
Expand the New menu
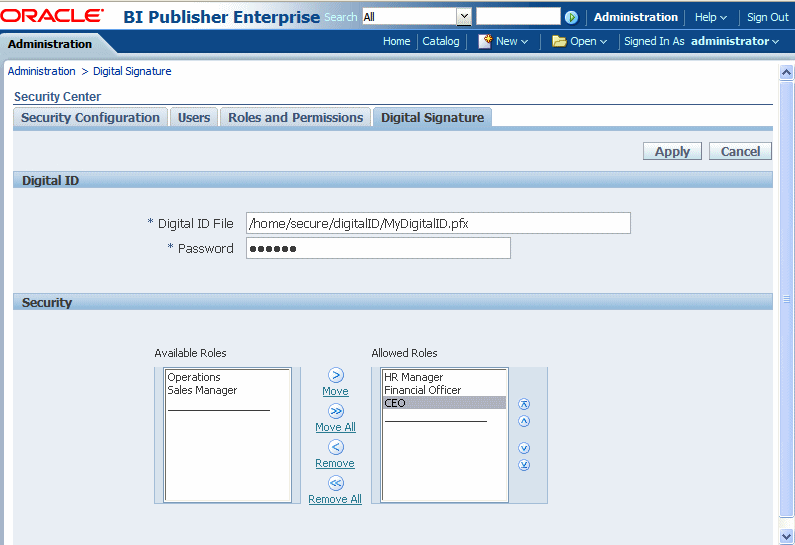(512, 42)
